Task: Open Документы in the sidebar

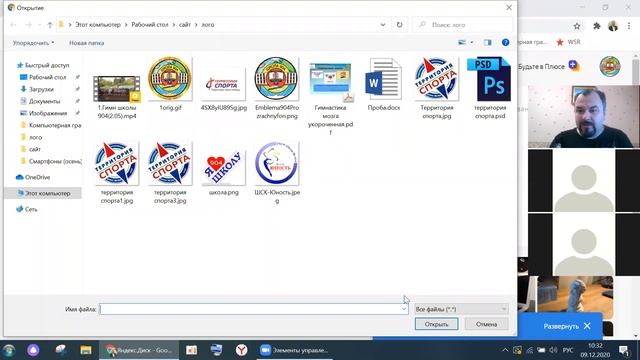Action: point(40,101)
